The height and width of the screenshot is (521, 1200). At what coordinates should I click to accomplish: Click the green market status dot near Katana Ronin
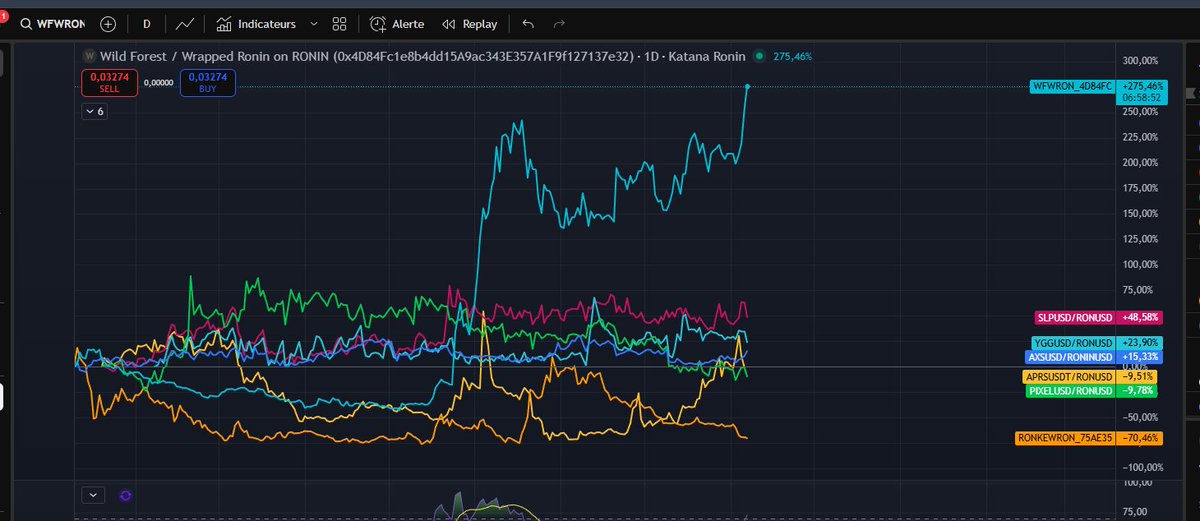click(760, 57)
